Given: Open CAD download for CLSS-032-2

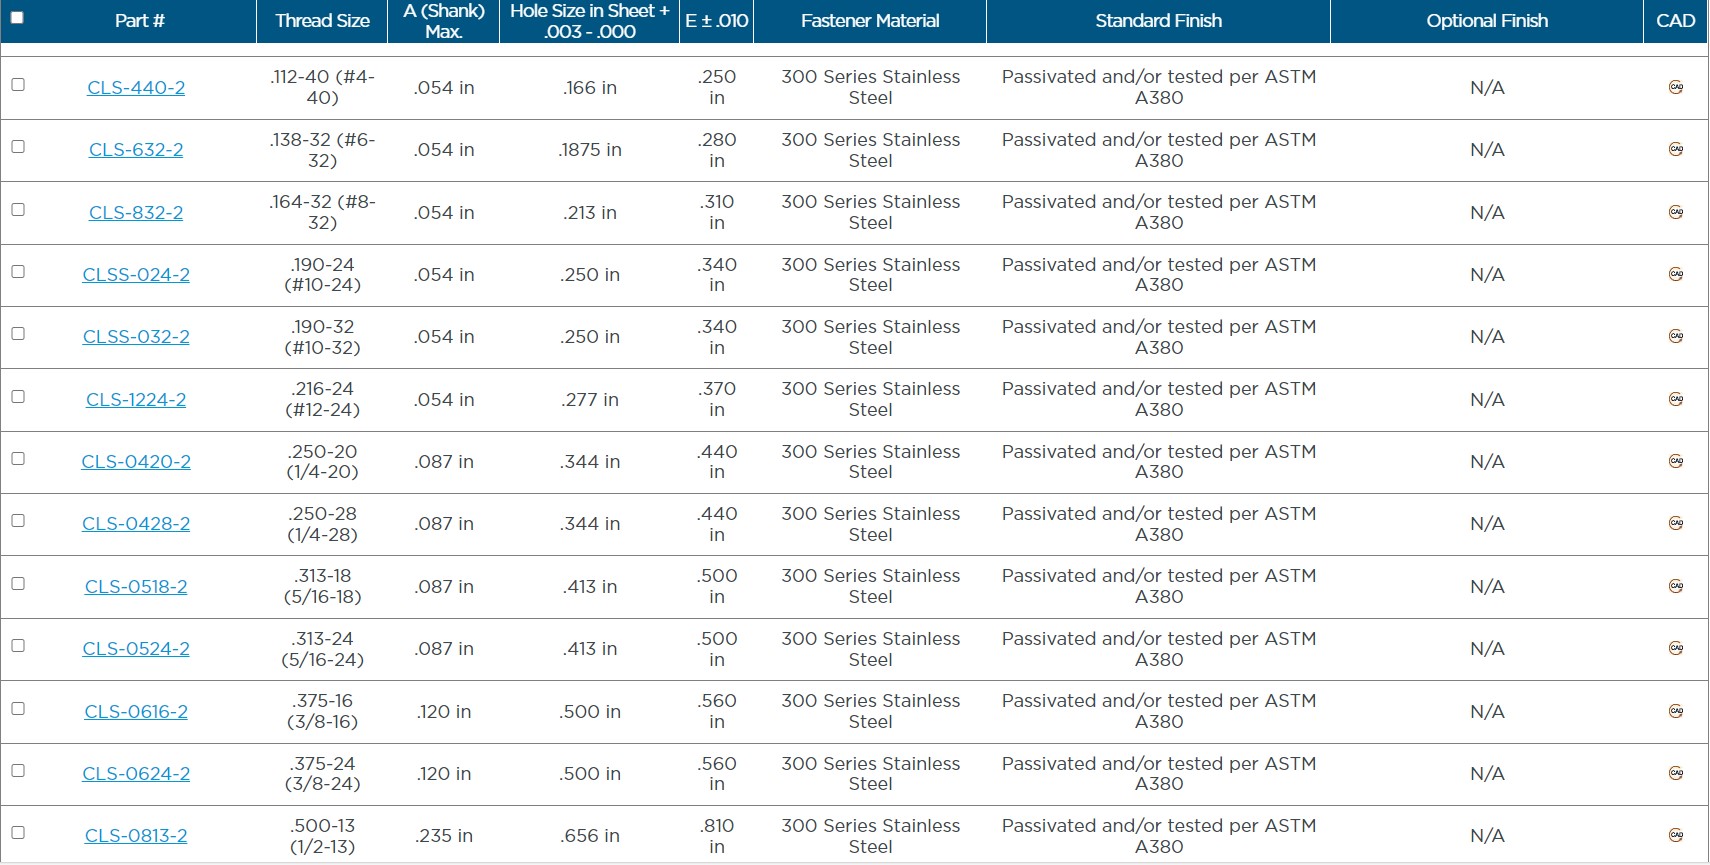Looking at the screenshot, I should click(x=1676, y=336).
